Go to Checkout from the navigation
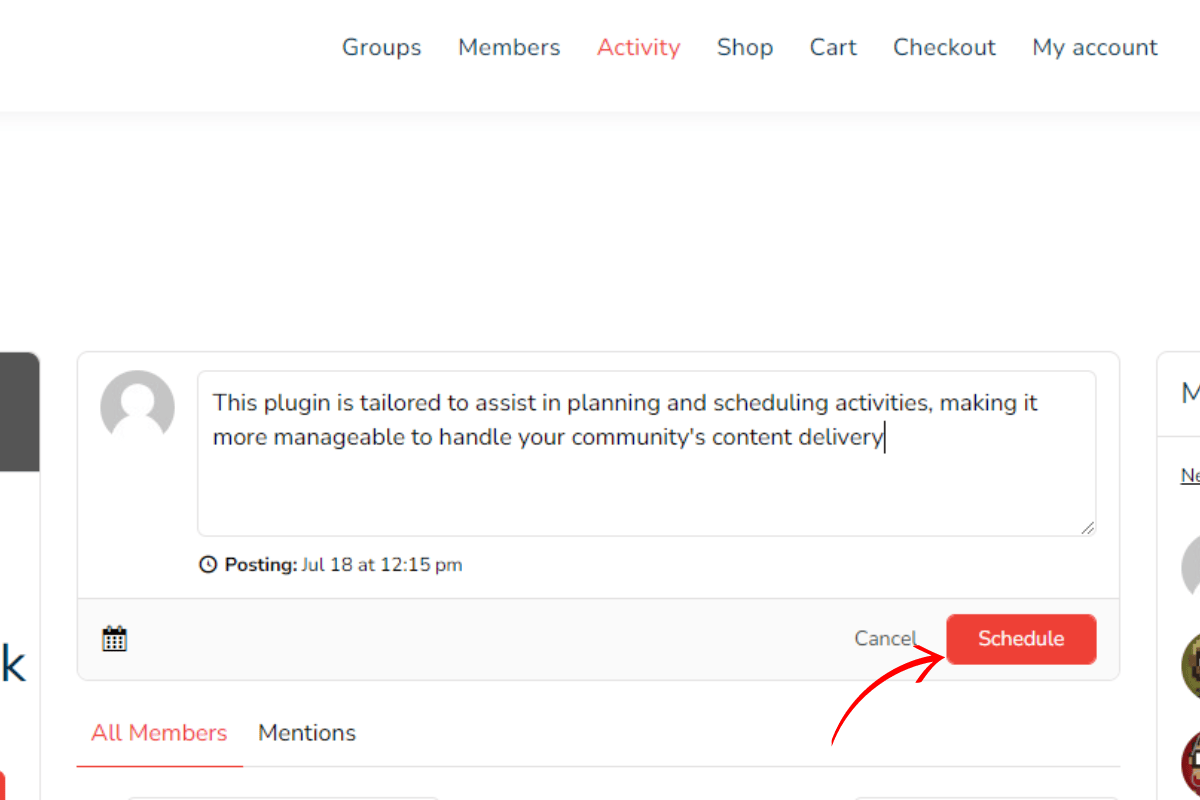This screenshot has height=800, width=1200. pyautogui.click(x=945, y=47)
